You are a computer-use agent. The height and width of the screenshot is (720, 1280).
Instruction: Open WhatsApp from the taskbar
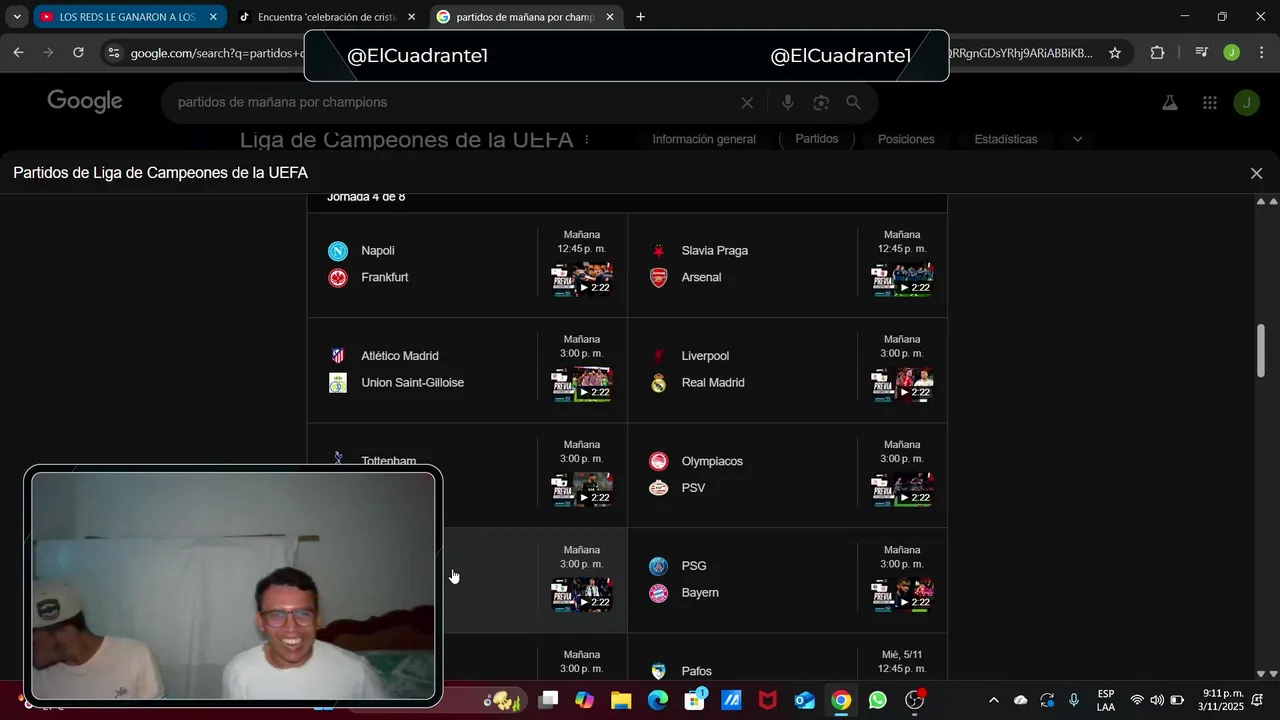[878, 700]
